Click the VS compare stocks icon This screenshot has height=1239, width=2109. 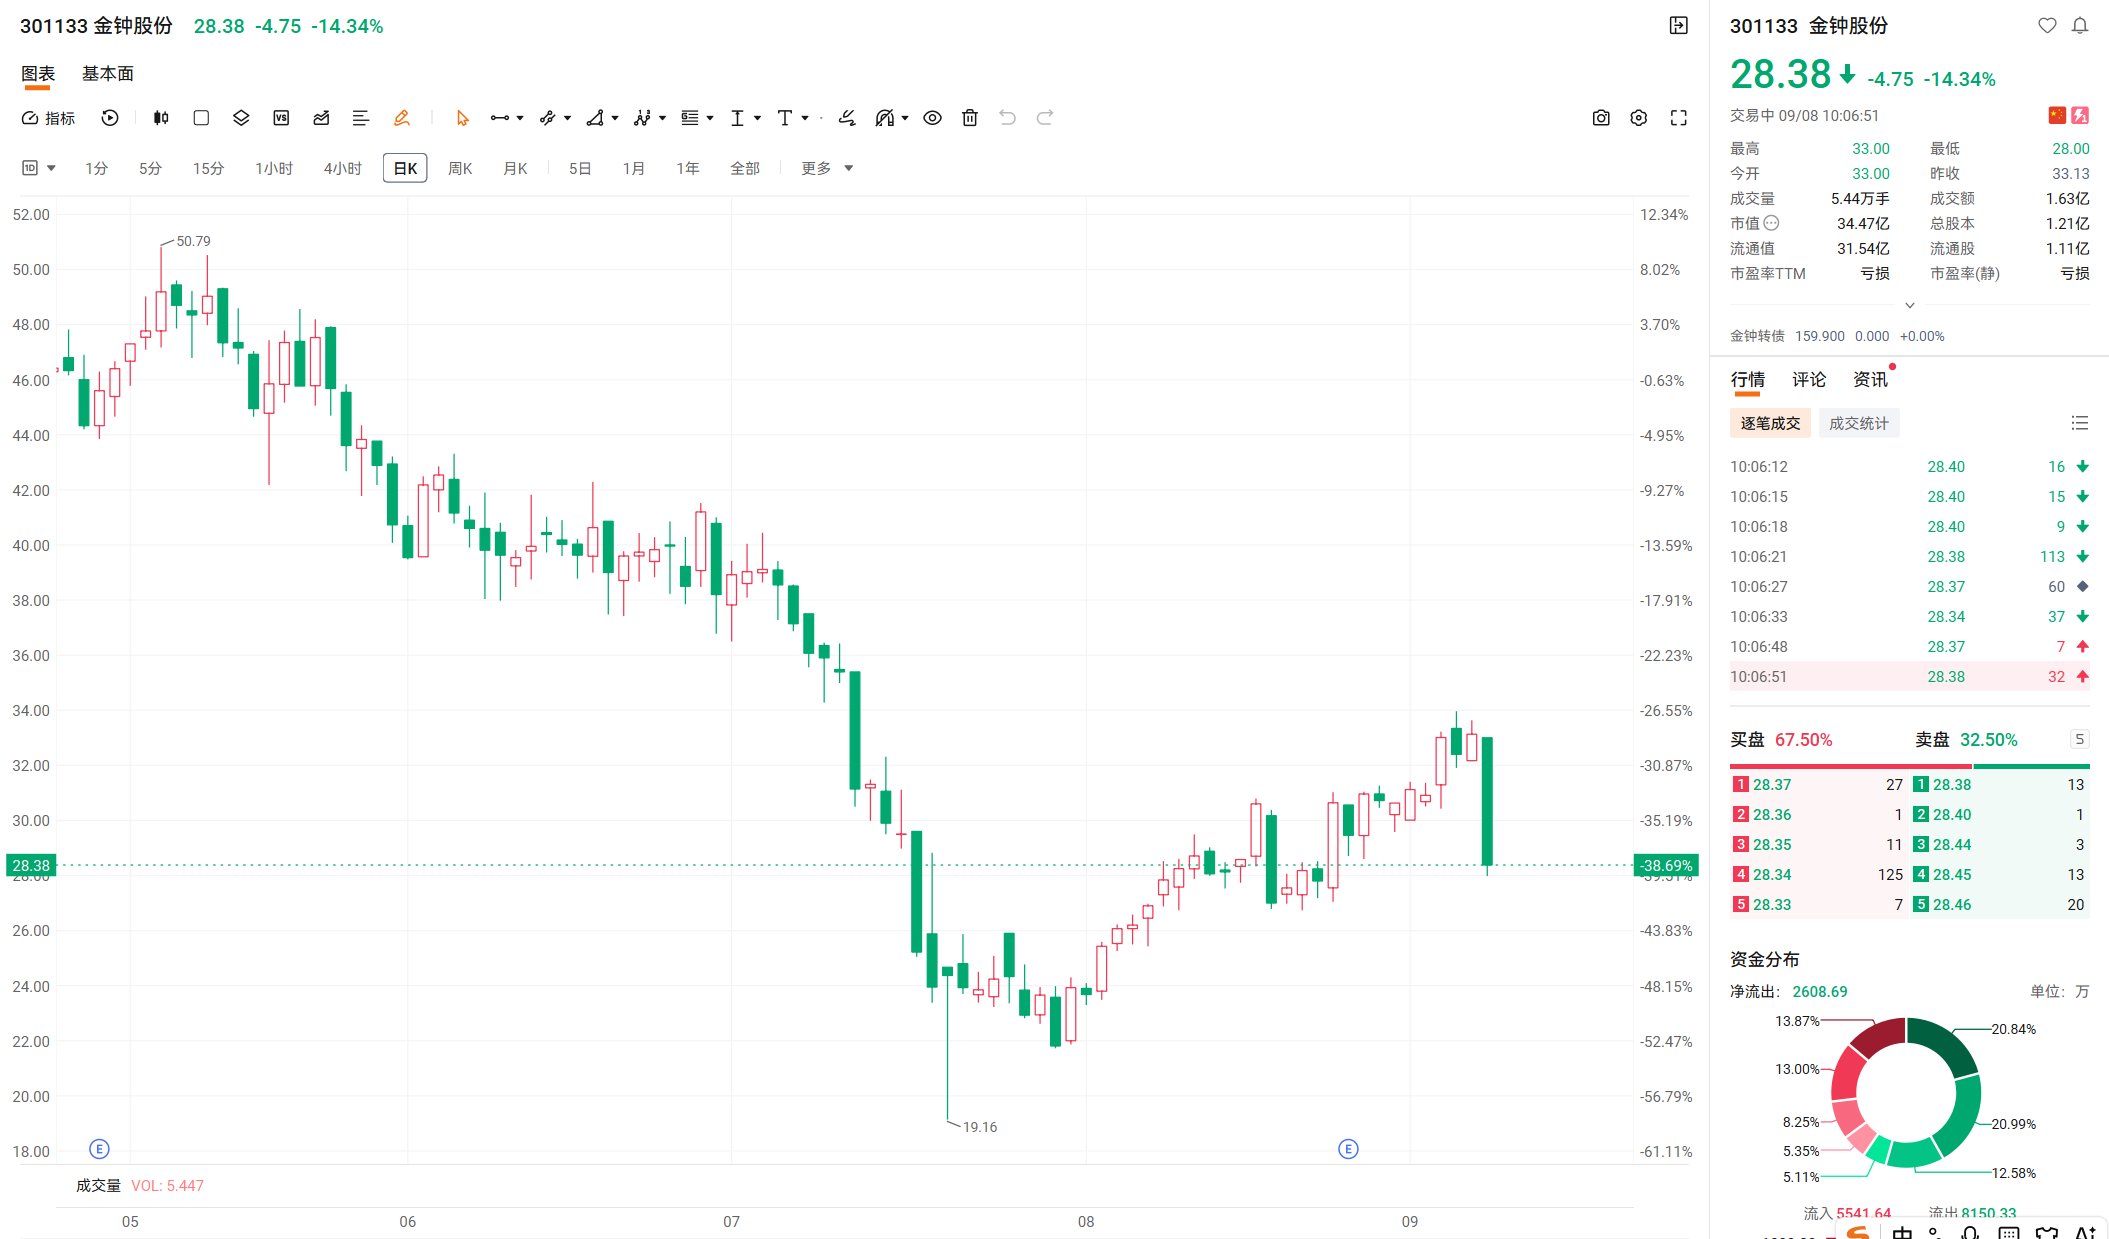click(x=281, y=118)
